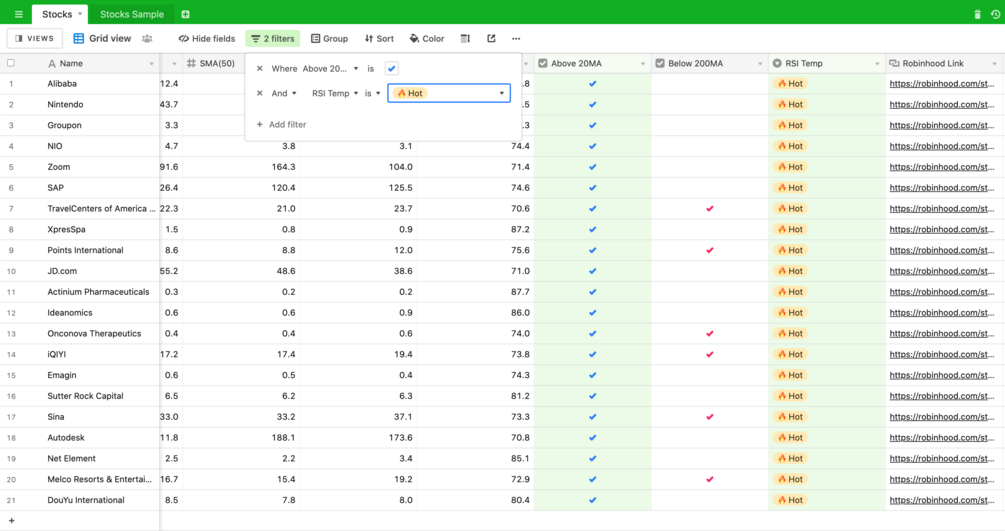Screen dimensions: 1005x531
Task: Open Robinhood link for NIO
Action: pos(942,146)
